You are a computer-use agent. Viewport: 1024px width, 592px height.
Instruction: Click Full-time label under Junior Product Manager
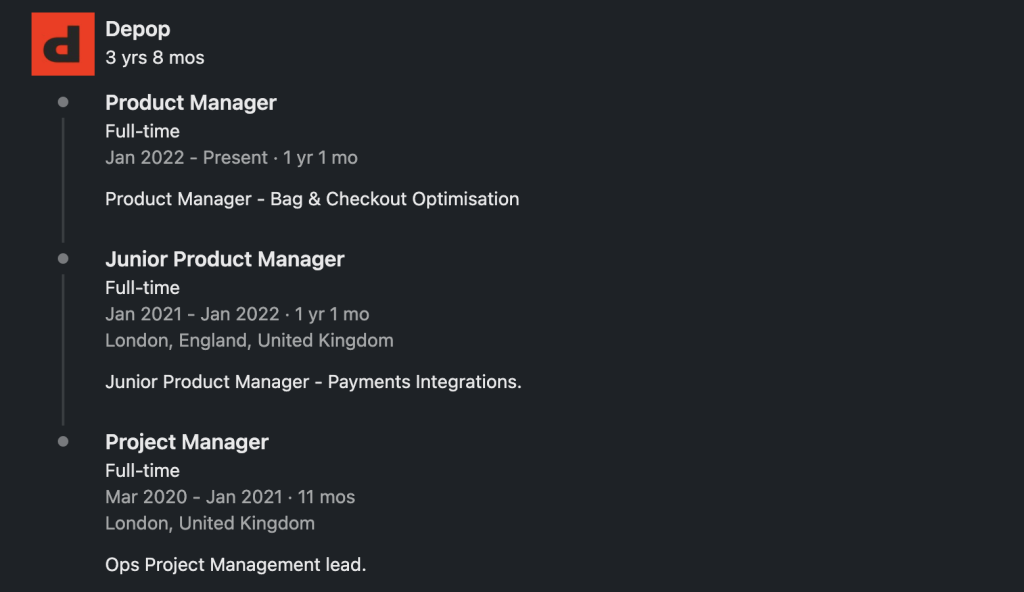pyautogui.click(x=142, y=288)
